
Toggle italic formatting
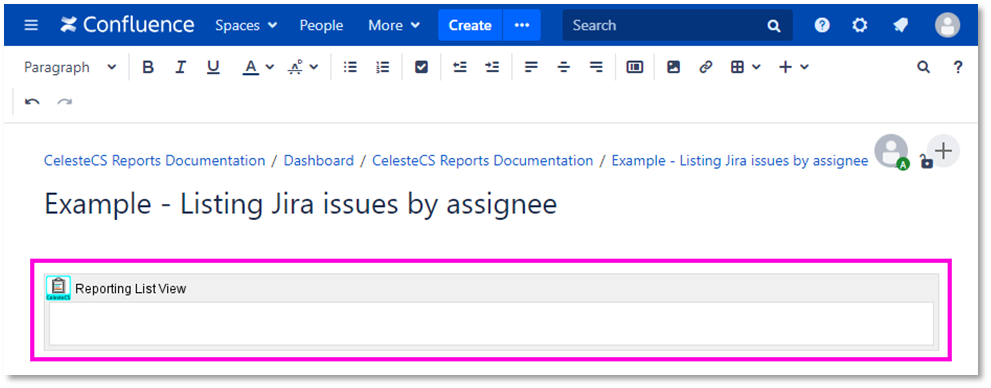pyautogui.click(x=181, y=67)
